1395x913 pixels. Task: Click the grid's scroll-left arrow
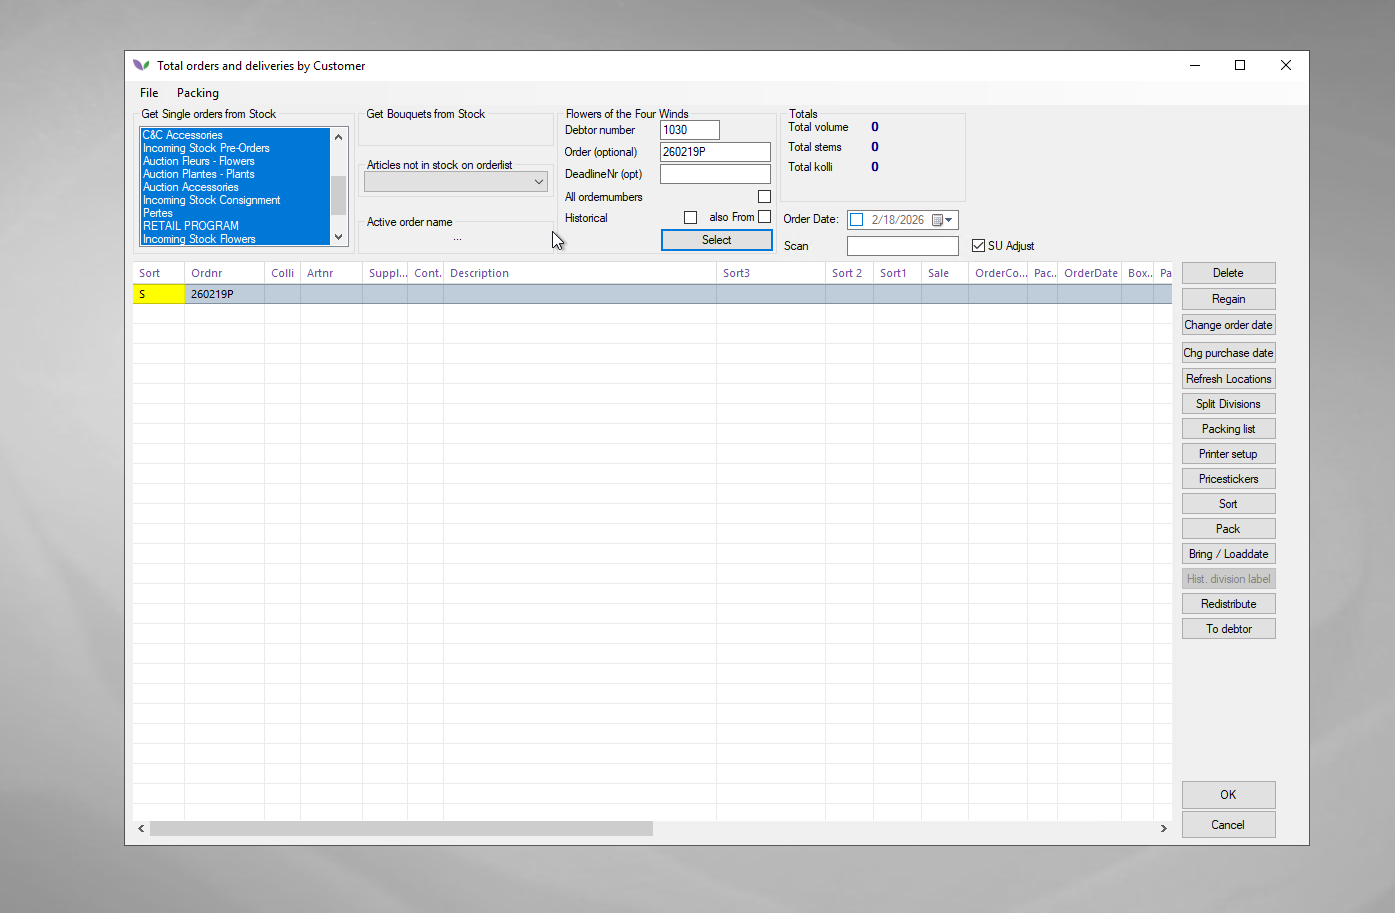(x=141, y=828)
